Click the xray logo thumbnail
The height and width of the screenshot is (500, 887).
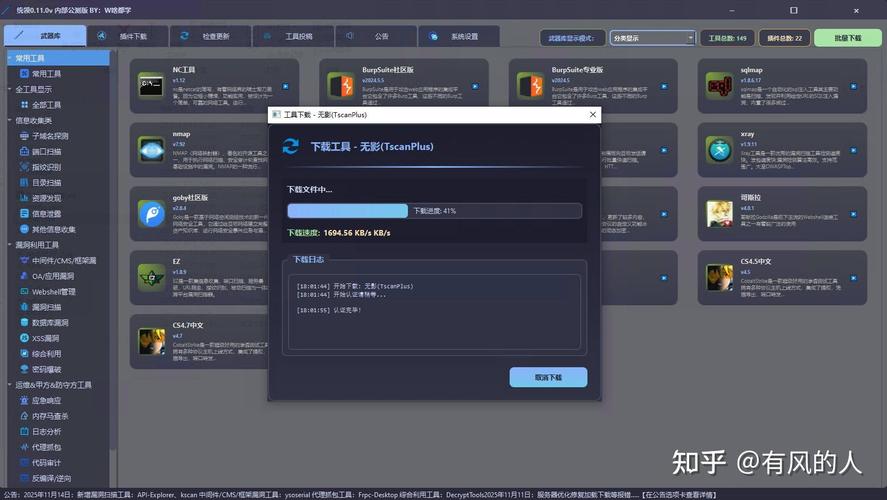pos(719,150)
